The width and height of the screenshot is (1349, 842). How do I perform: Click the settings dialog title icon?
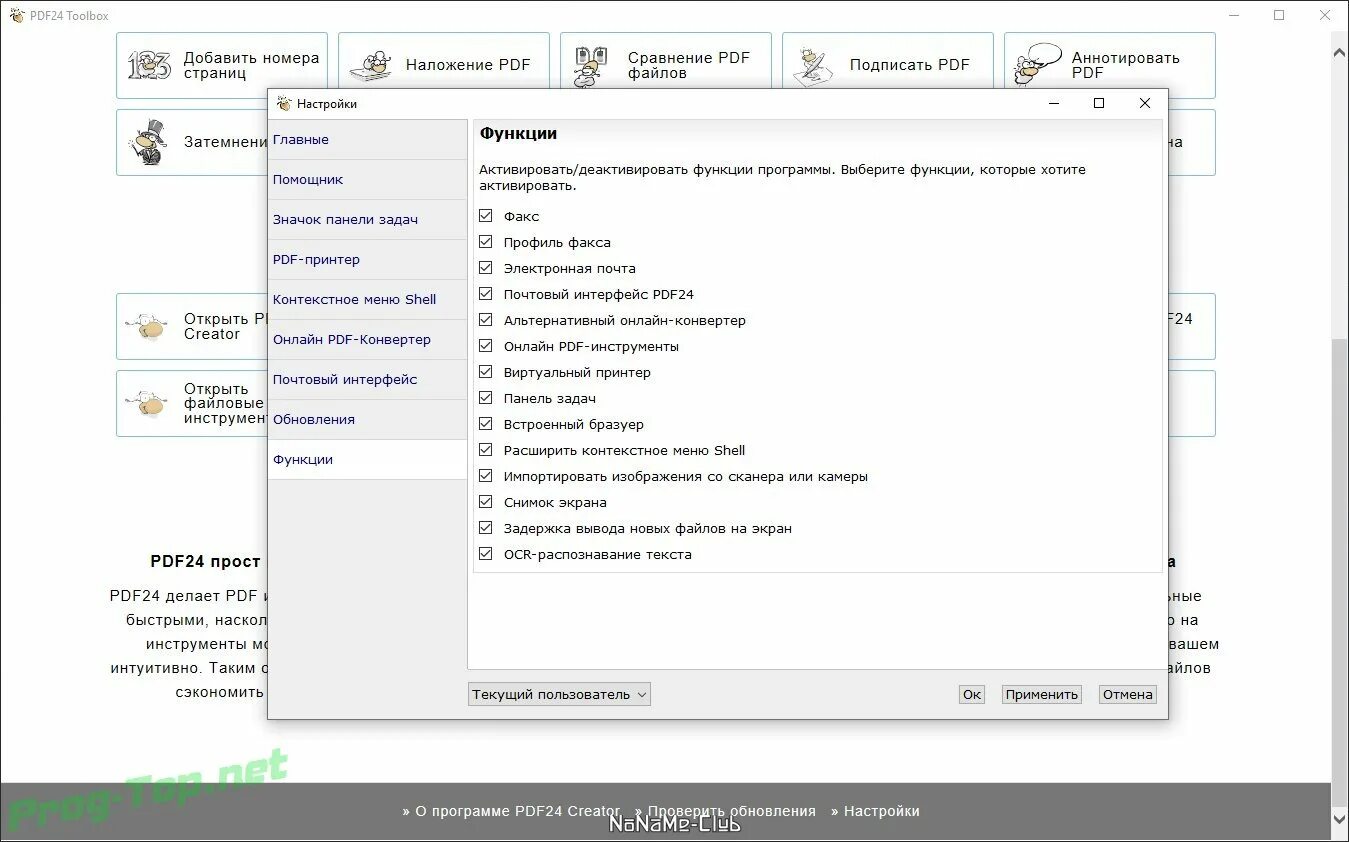click(284, 103)
